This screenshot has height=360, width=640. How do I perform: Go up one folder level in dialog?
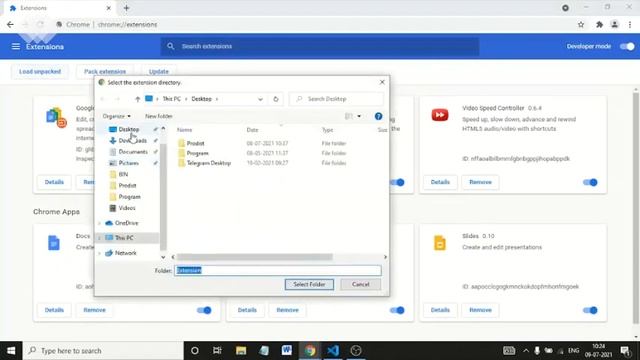point(138,99)
